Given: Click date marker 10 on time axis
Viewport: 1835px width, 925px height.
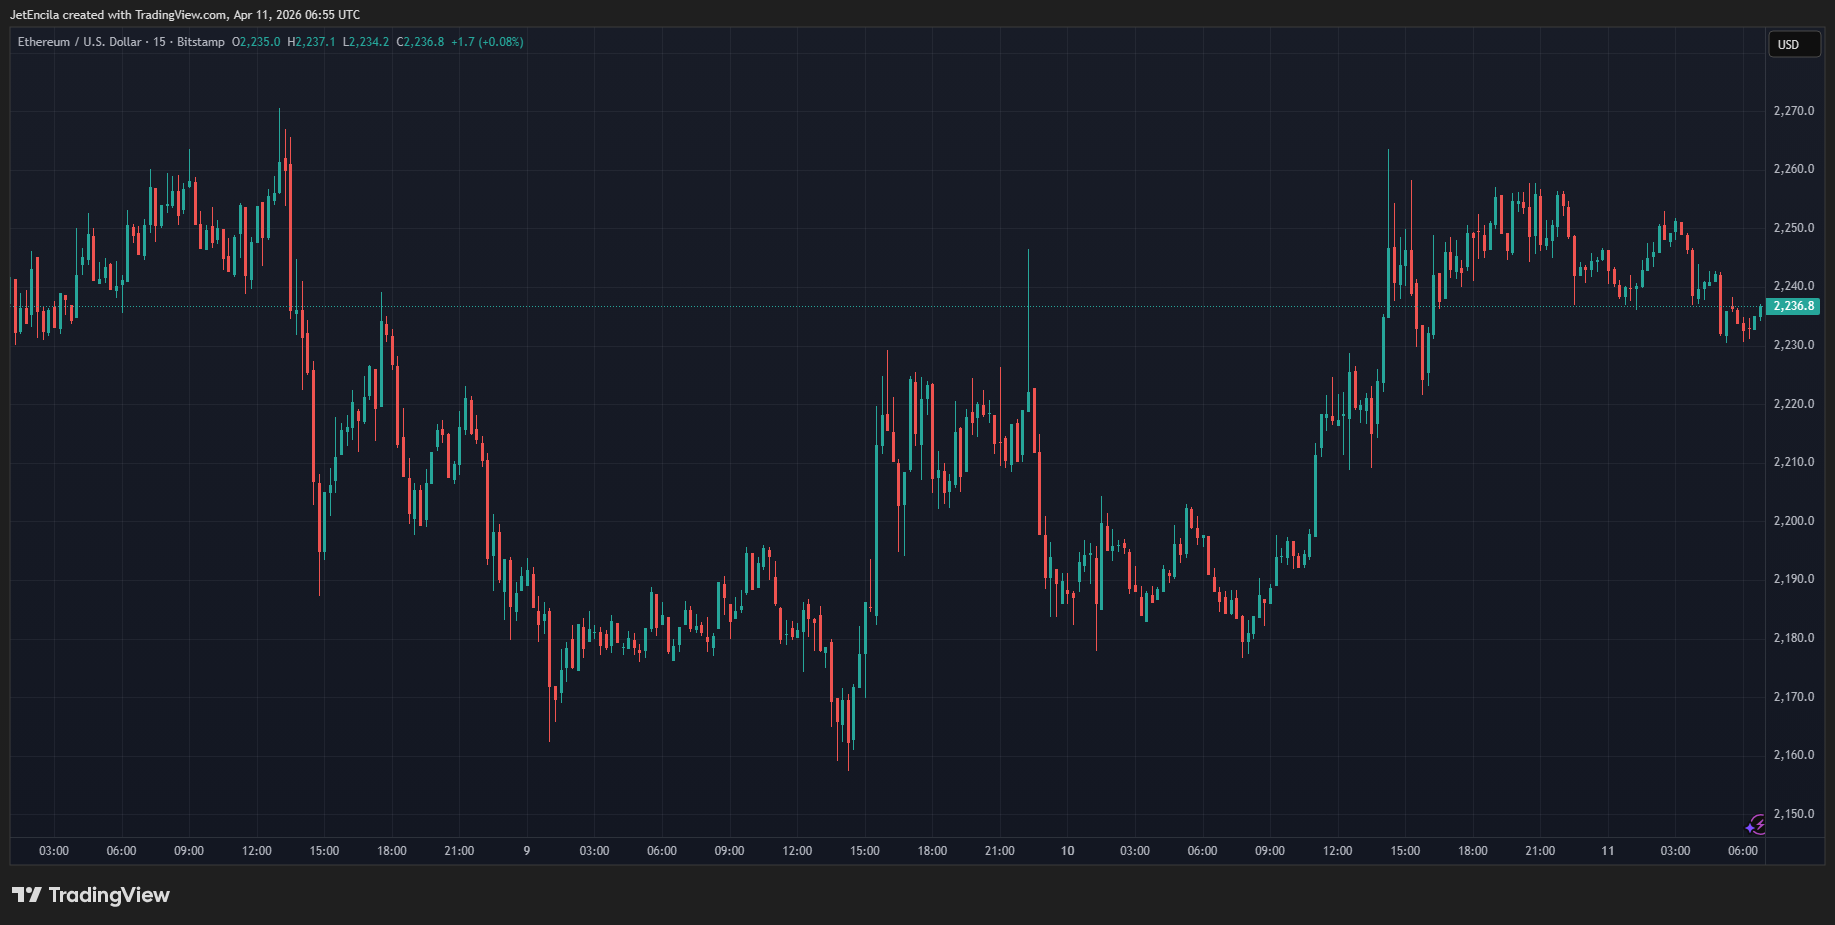Looking at the screenshot, I should (1067, 851).
